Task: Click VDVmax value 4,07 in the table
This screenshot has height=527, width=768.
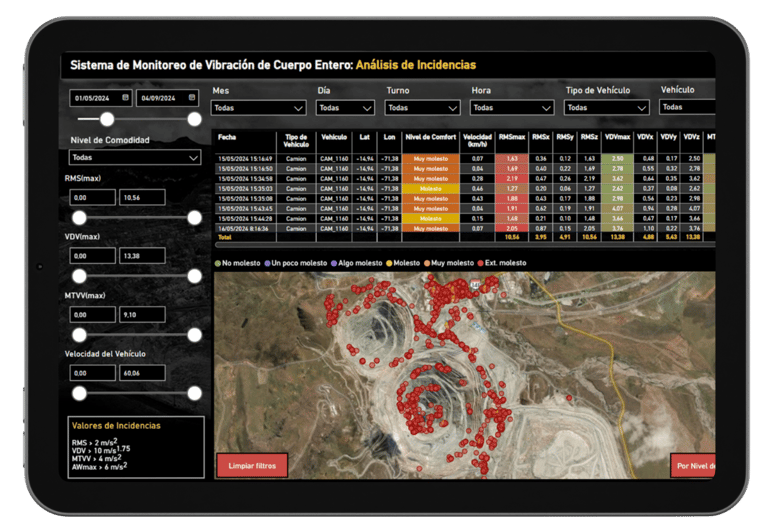Action: click(617, 209)
